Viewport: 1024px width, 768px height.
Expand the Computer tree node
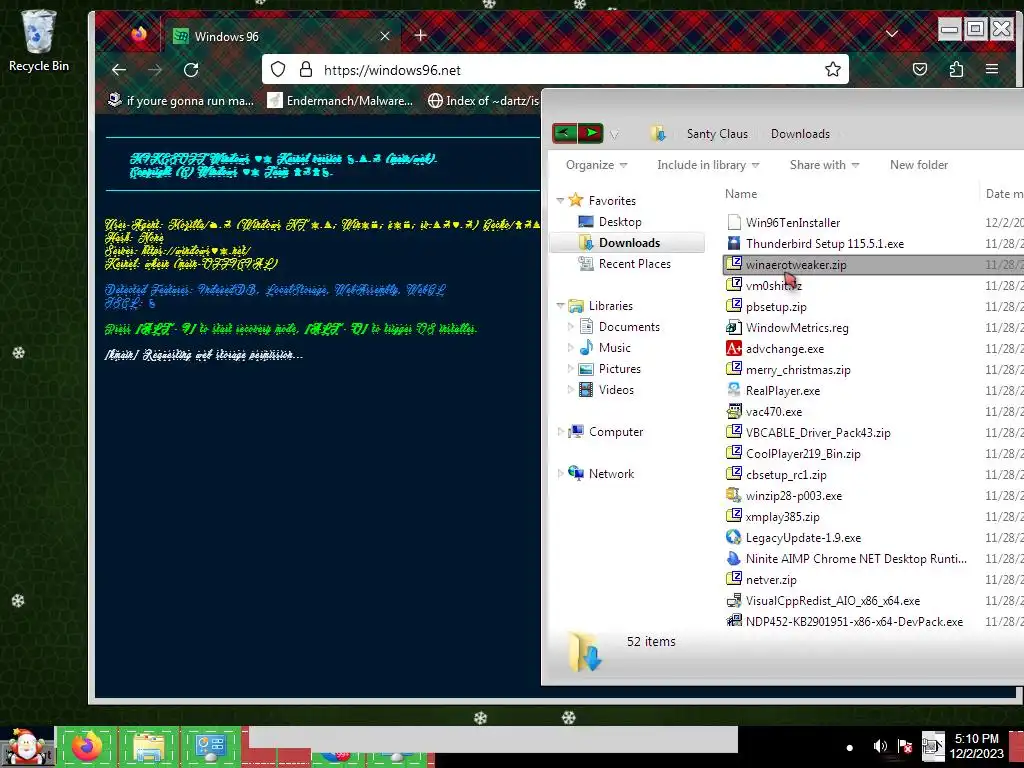tap(560, 432)
